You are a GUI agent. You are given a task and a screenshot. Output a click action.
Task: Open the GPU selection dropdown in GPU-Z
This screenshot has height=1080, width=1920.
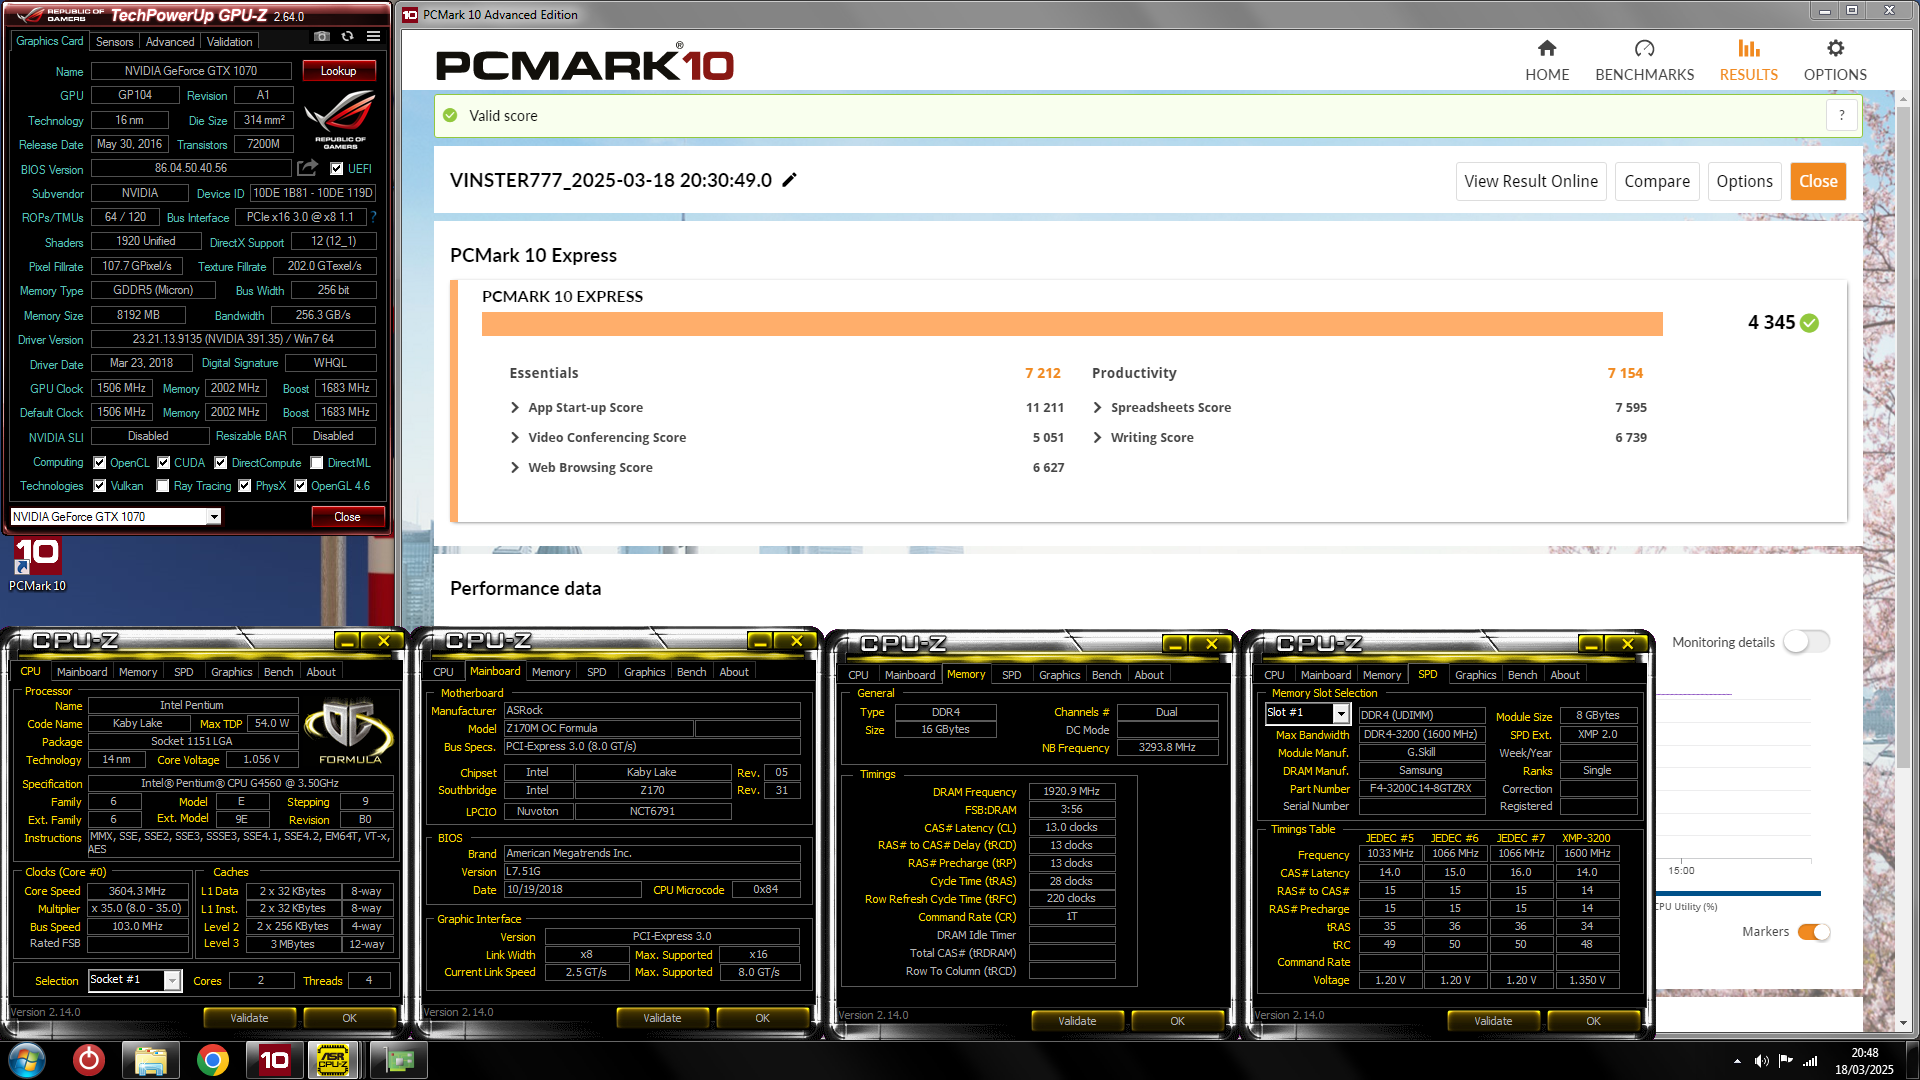[x=213, y=517]
